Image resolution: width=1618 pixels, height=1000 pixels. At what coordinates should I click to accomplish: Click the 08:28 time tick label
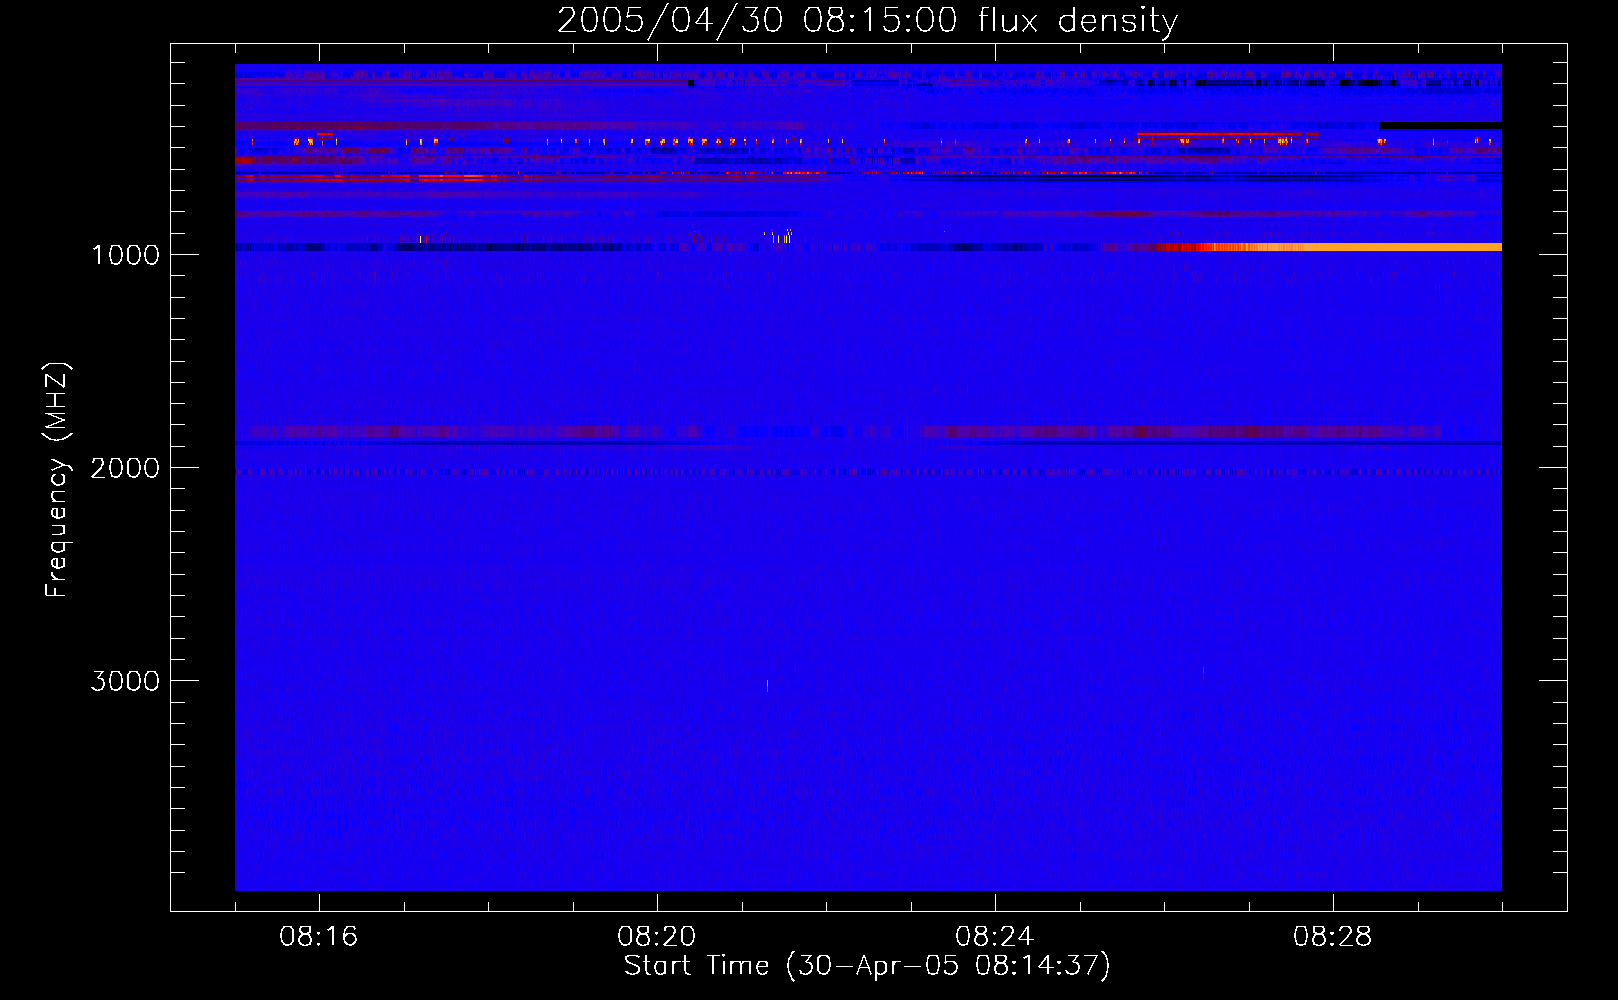point(1333,937)
